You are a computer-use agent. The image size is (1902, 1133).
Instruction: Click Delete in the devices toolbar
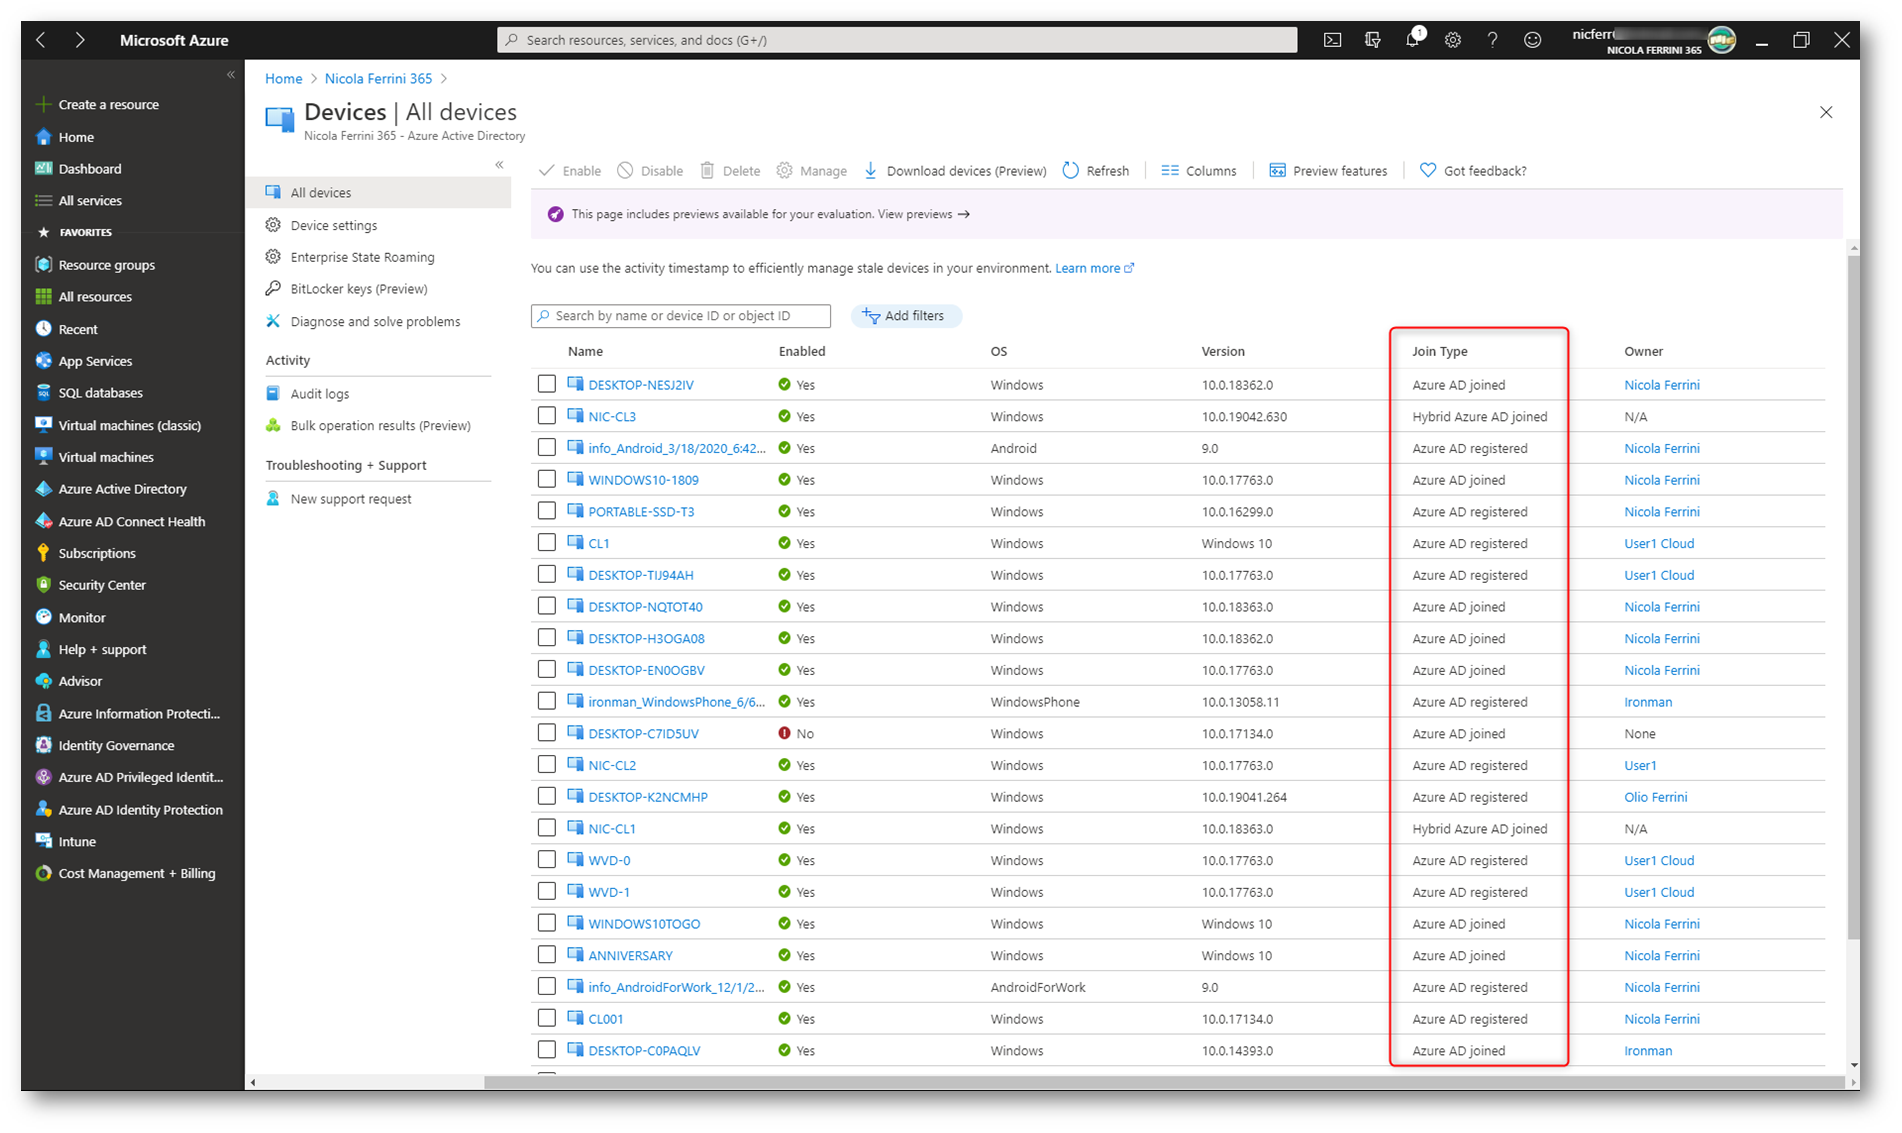tap(730, 171)
